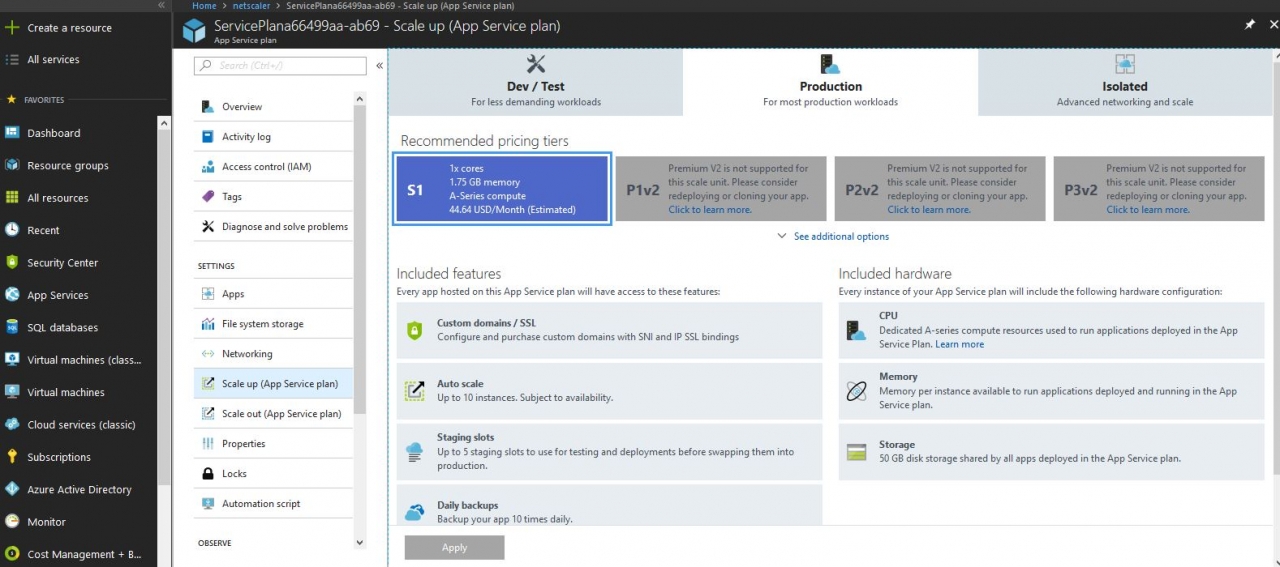This screenshot has width=1280, height=567.
Task: Click learn more link on P2v2 card
Action: point(929,210)
